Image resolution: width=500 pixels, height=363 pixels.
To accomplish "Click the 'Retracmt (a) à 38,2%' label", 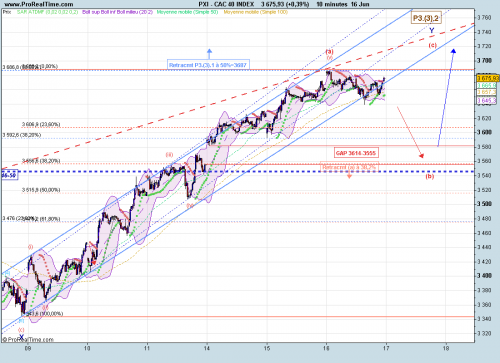I will [349, 167].
